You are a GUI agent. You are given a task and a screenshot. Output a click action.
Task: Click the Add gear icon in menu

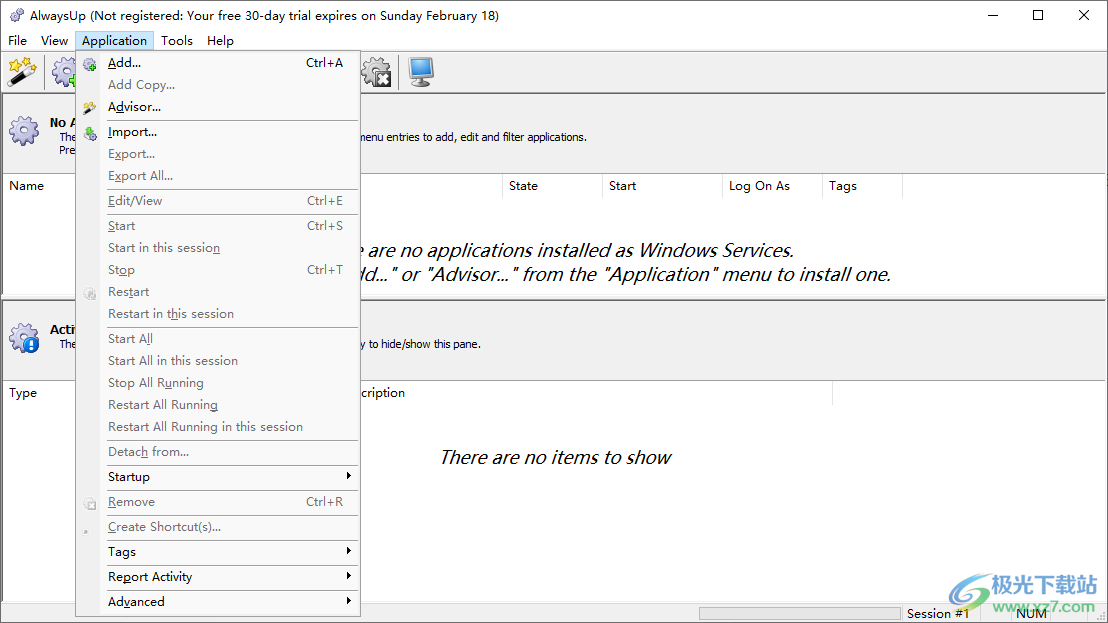(90, 64)
